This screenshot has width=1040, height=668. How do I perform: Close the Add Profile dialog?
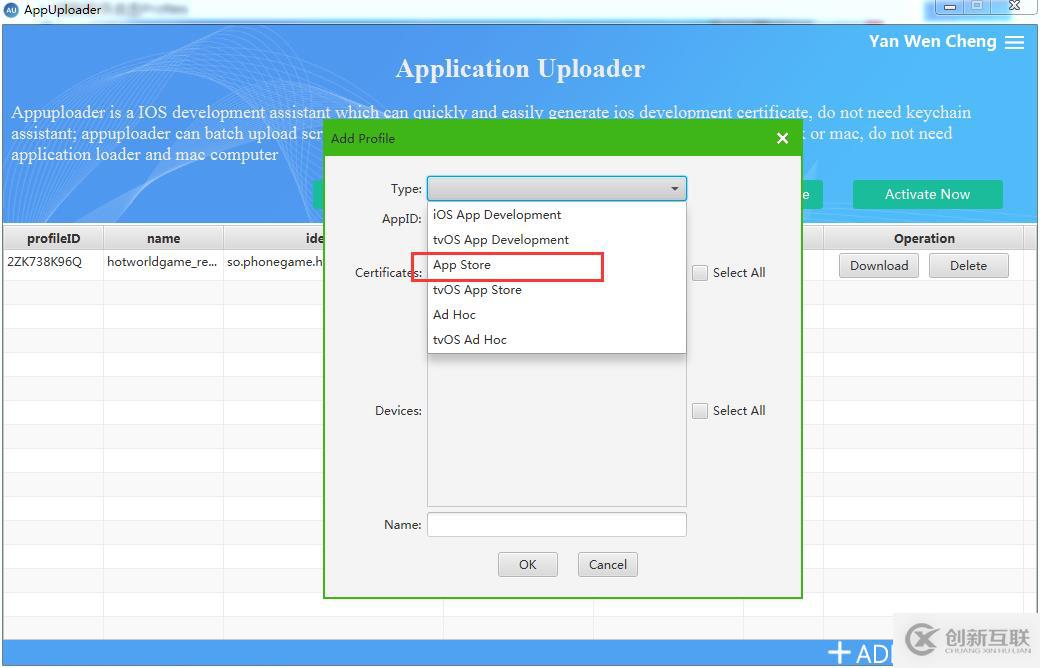[x=783, y=138]
